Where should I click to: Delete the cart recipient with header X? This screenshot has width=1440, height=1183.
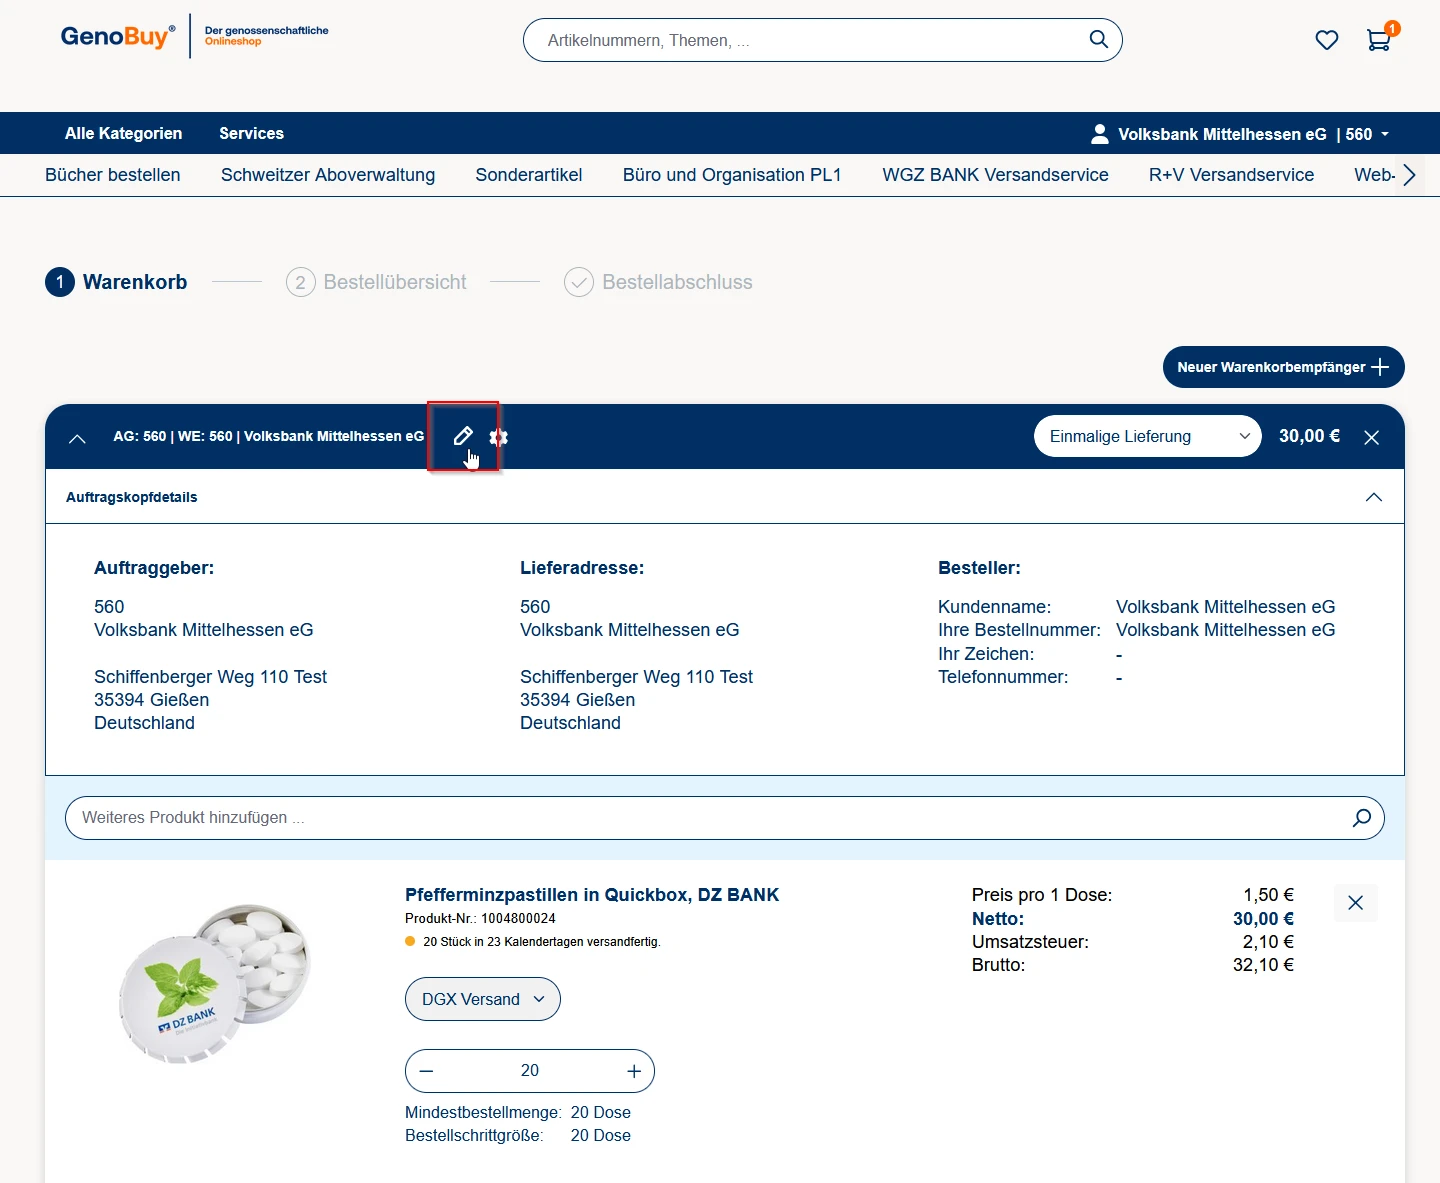1371,437
